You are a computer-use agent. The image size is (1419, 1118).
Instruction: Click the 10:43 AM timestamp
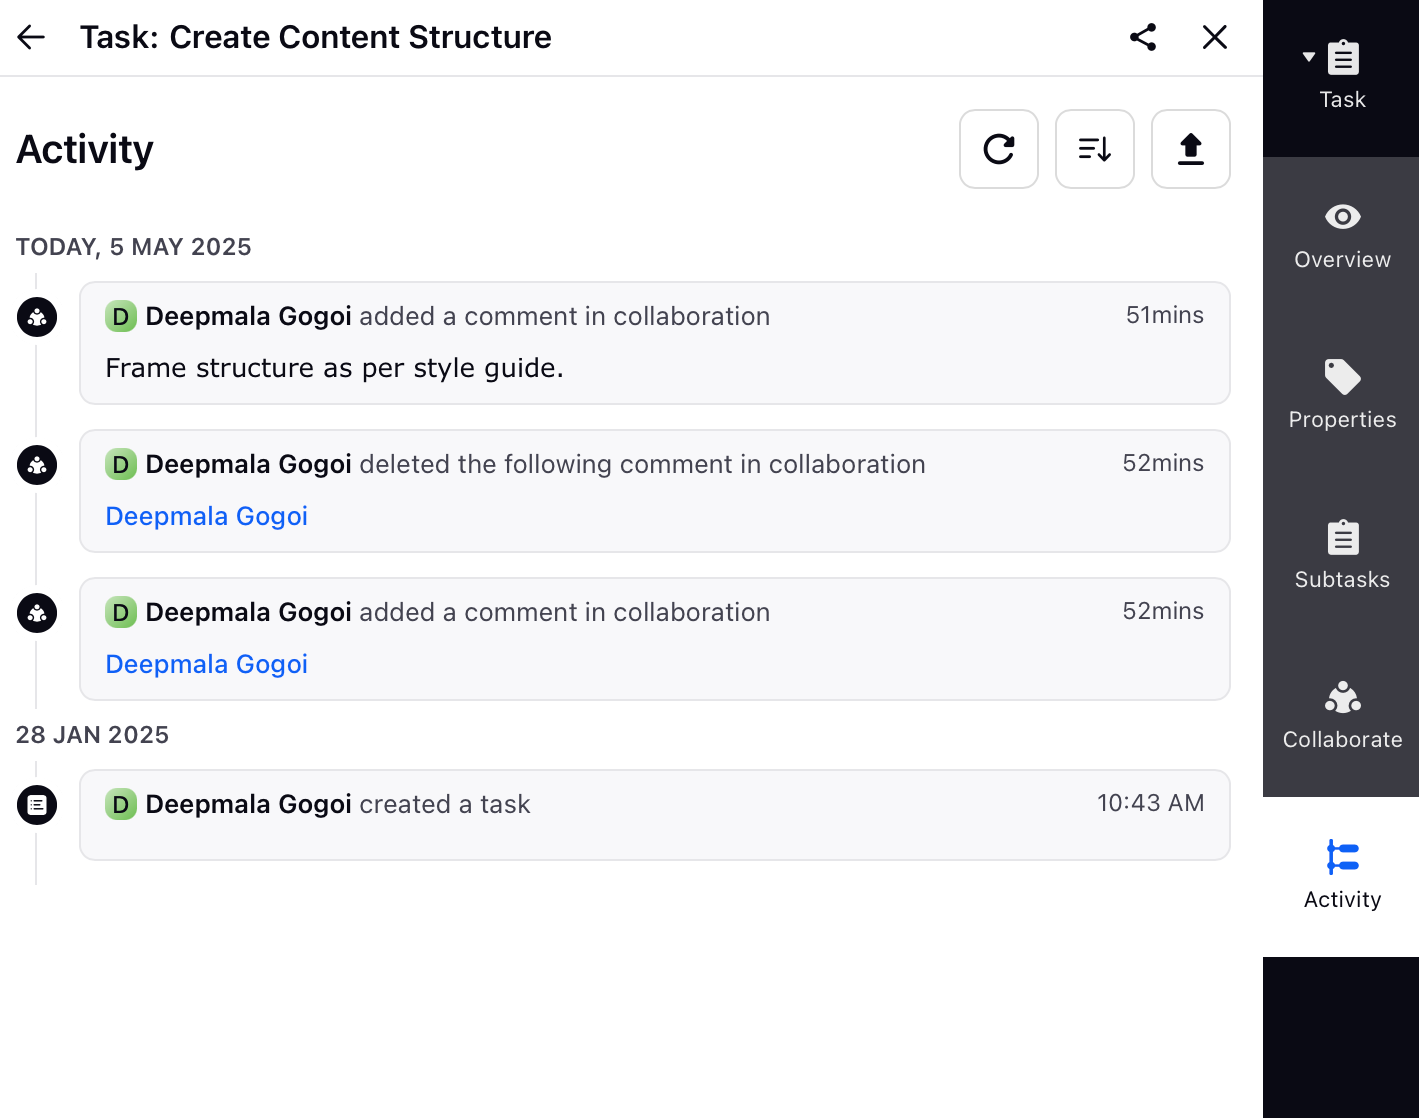pos(1150,803)
